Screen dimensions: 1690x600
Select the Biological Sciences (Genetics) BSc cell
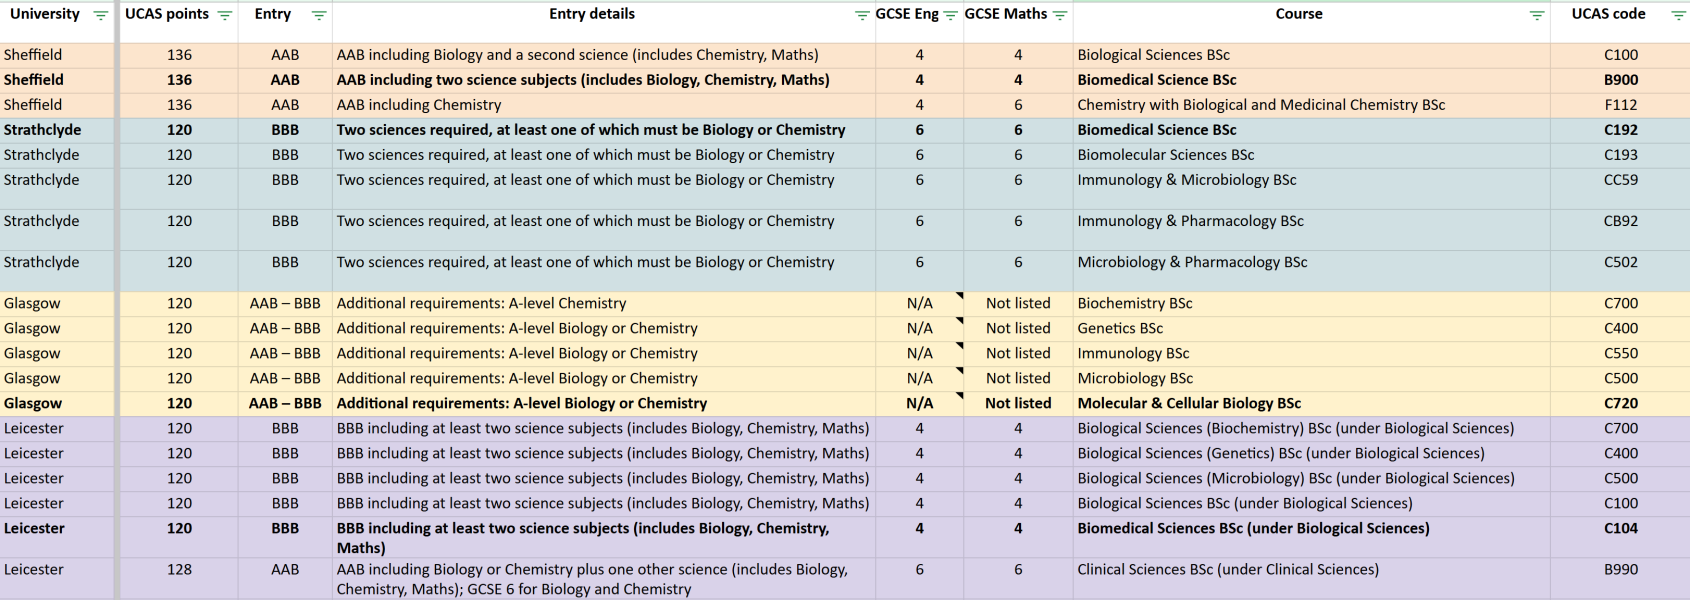pyautogui.click(x=1311, y=453)
